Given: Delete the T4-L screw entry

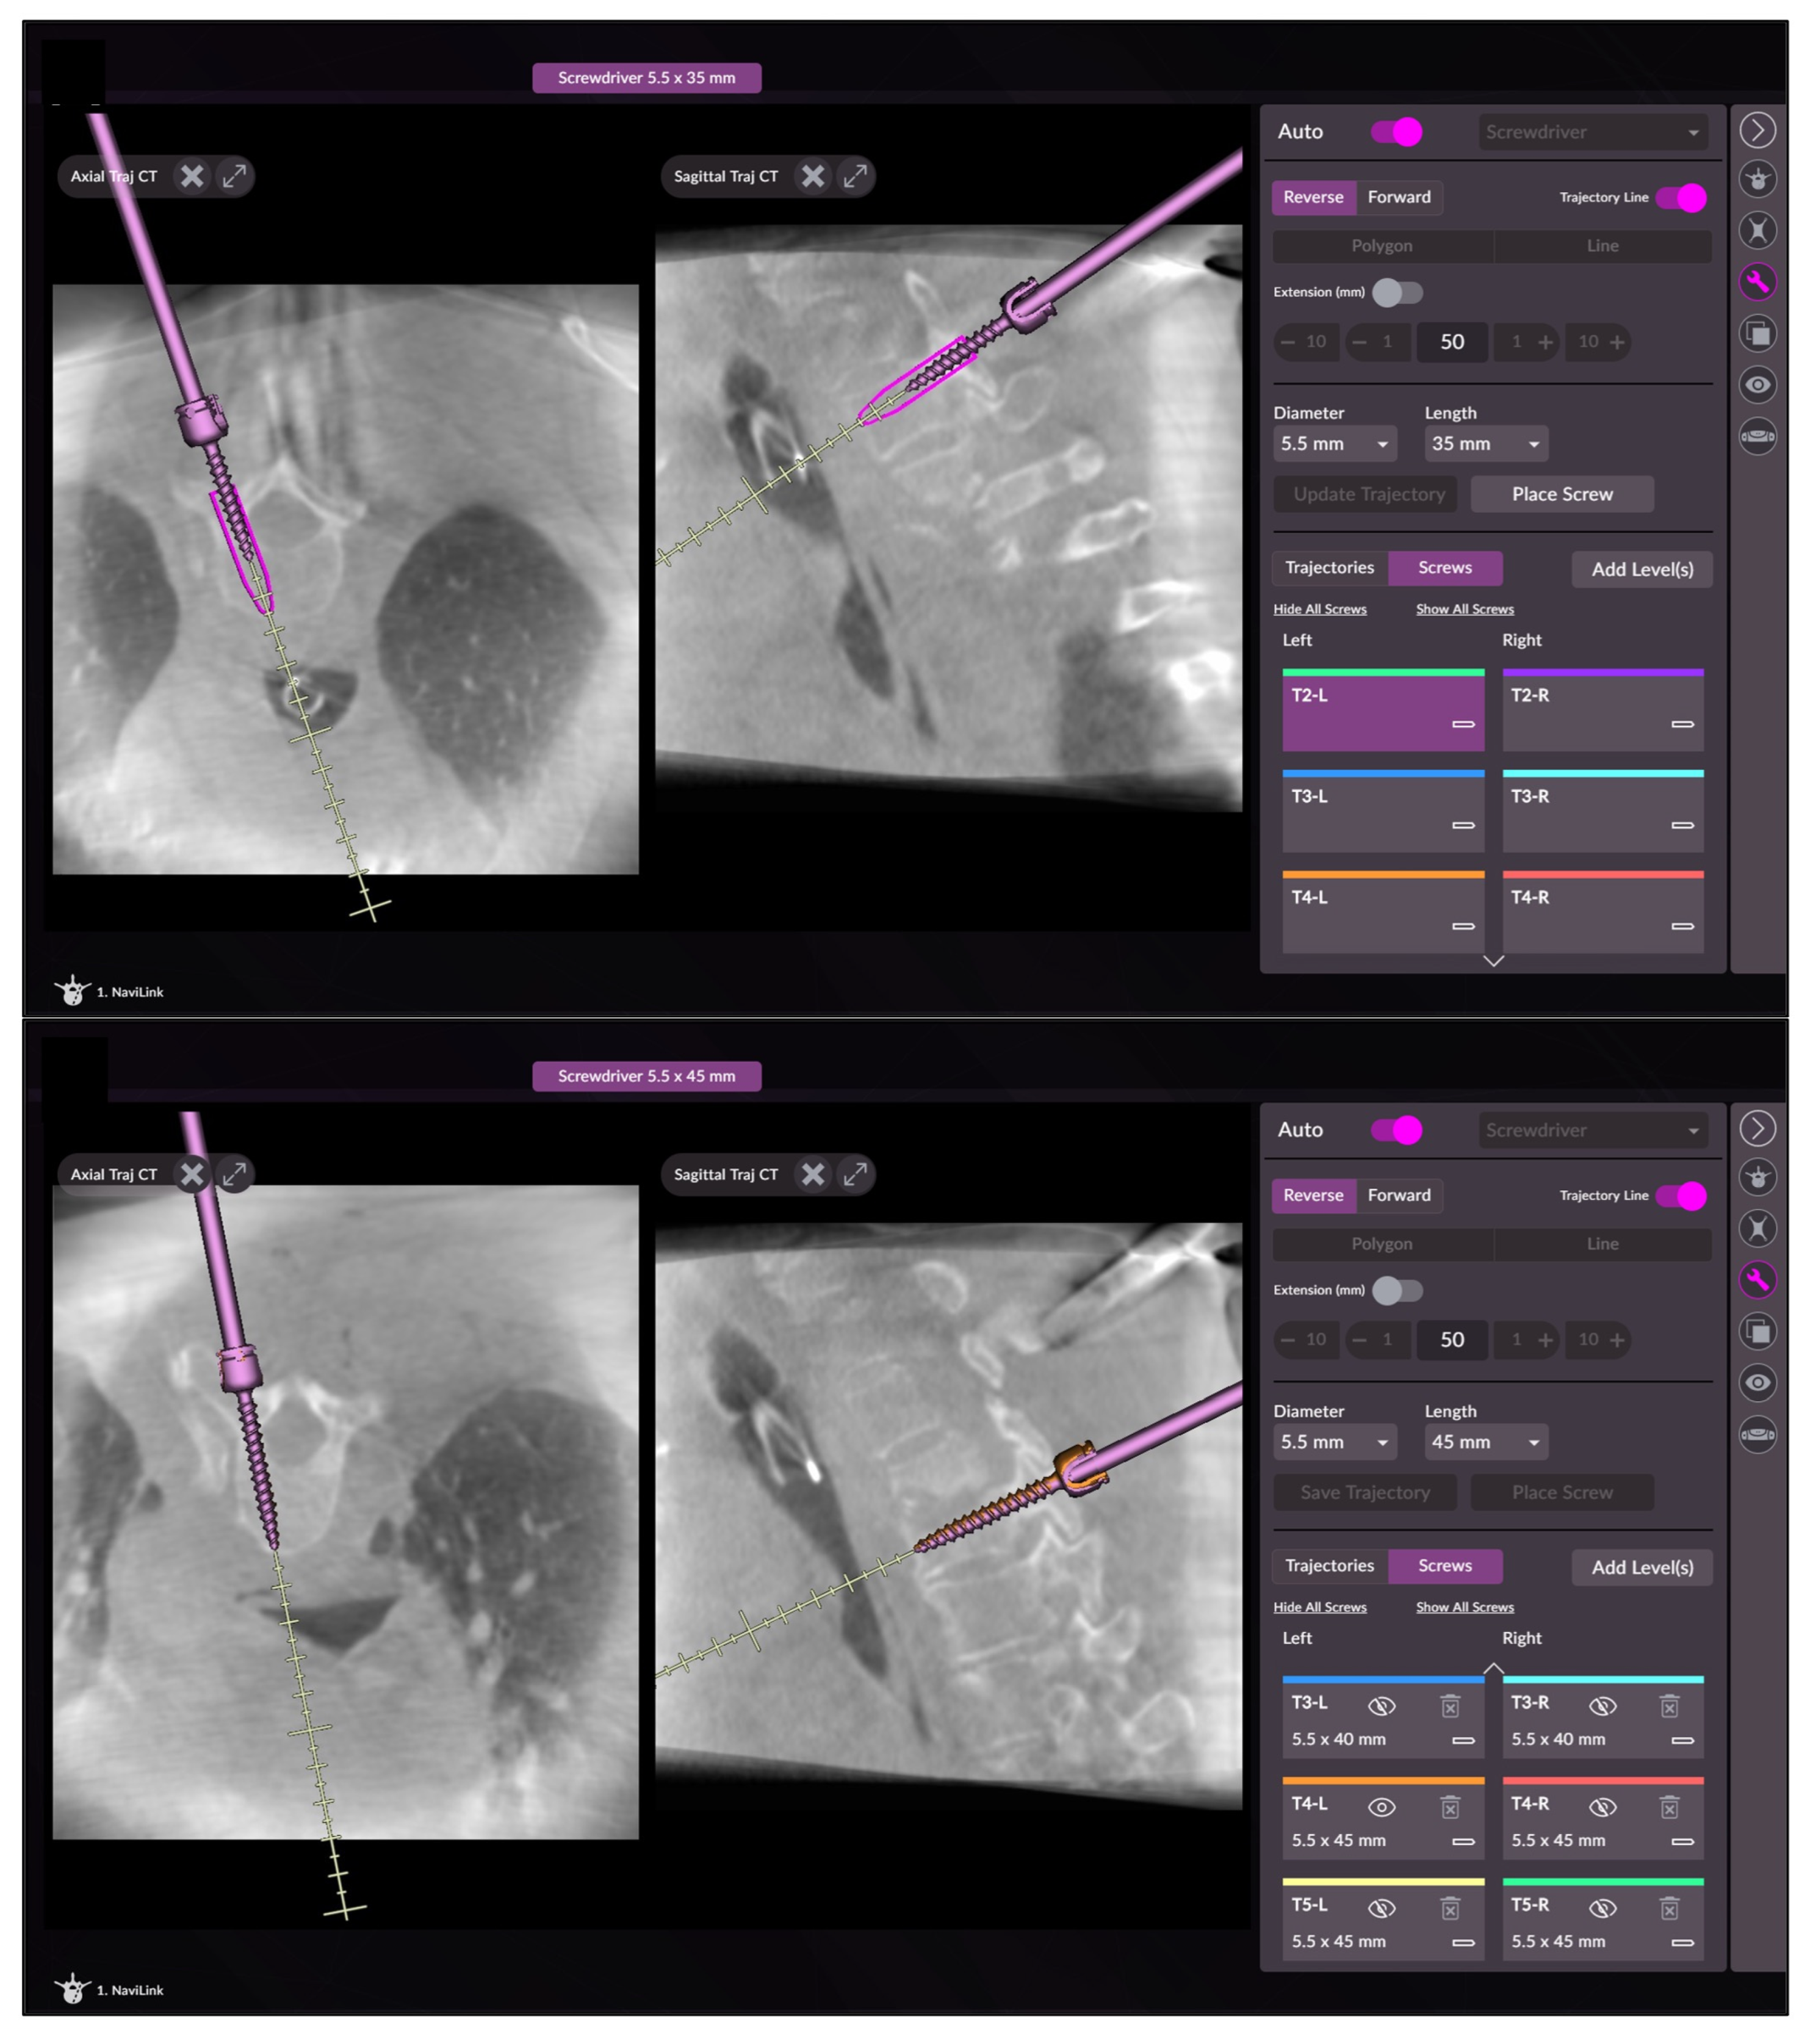Looking at the screenshot, I should click(x=1450, y=1807).
